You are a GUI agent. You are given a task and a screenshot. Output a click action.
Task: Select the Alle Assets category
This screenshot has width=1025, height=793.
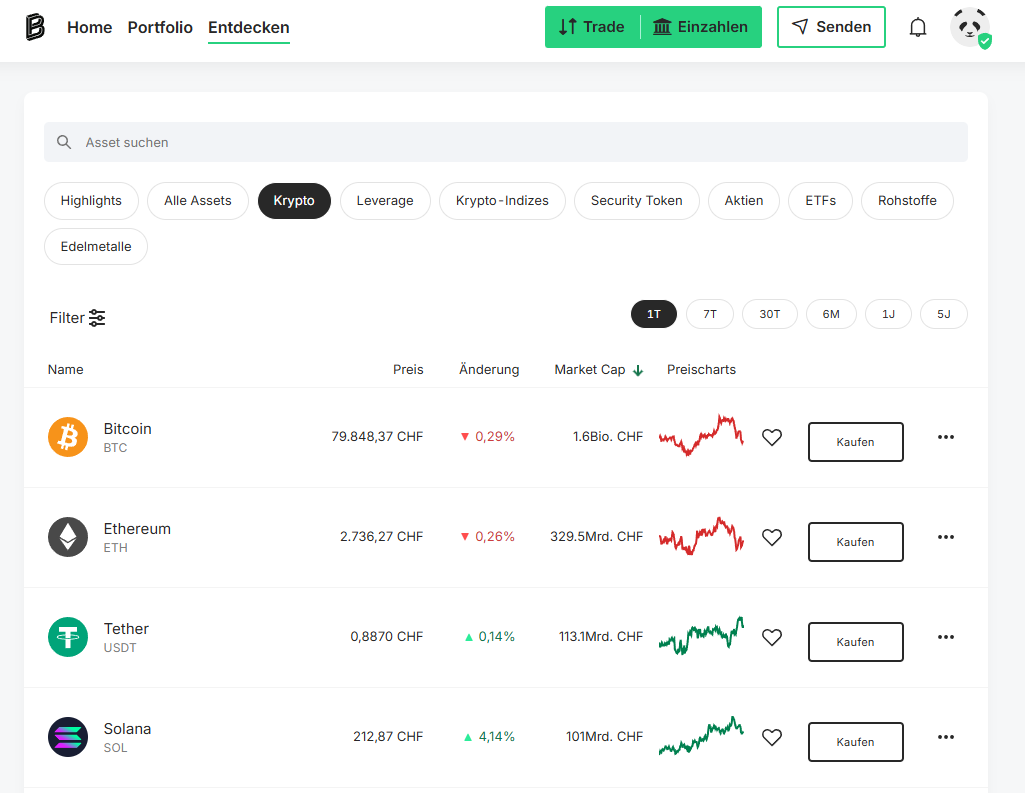(198, 201)
